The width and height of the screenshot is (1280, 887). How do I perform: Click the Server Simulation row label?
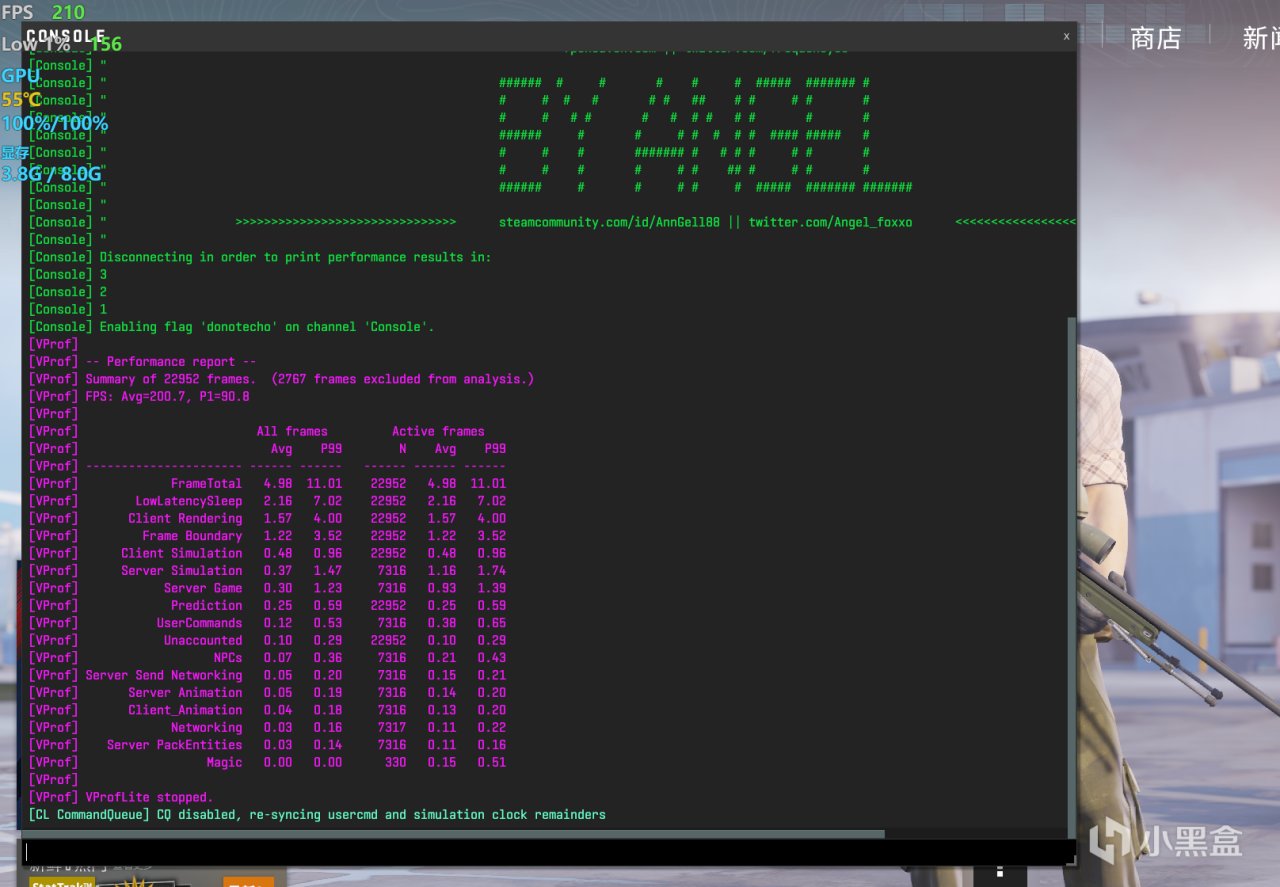182,571
